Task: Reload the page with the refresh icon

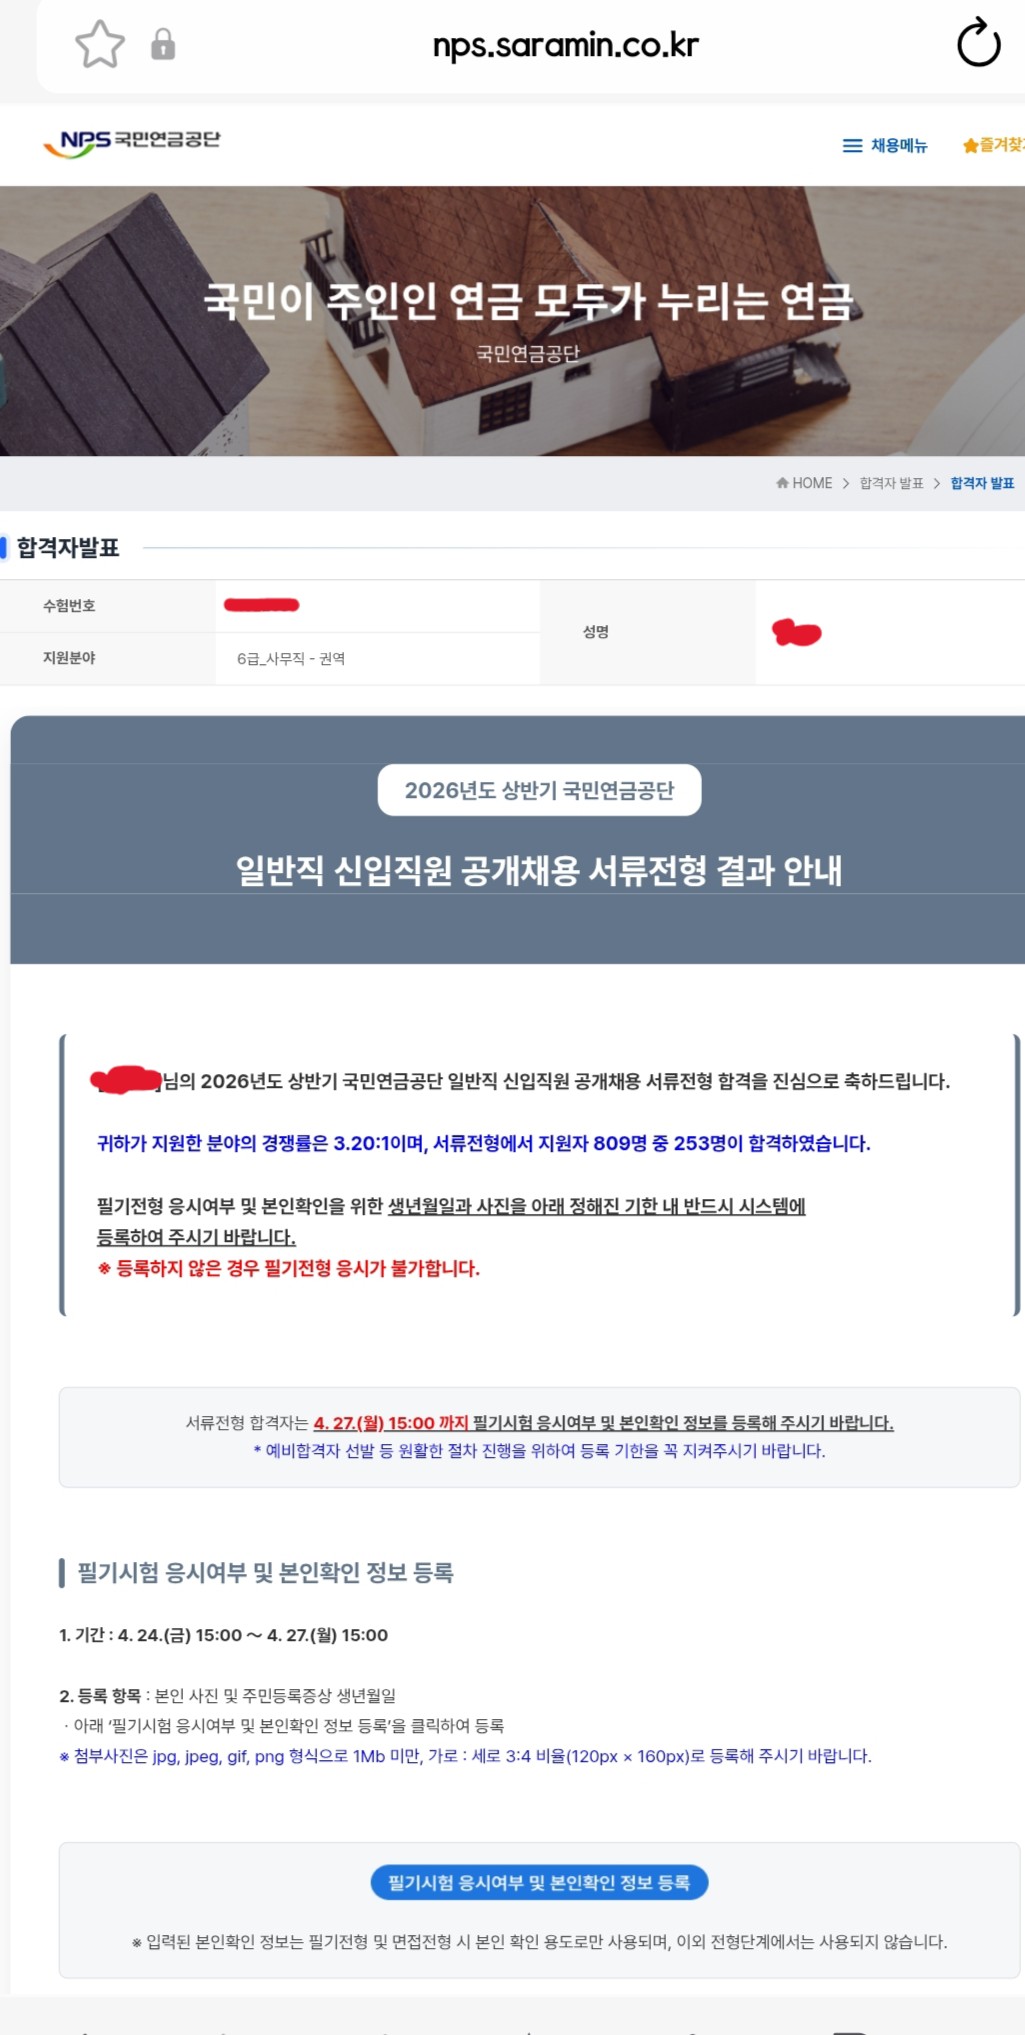Action: pyautogui.click(x=978, y=43)
